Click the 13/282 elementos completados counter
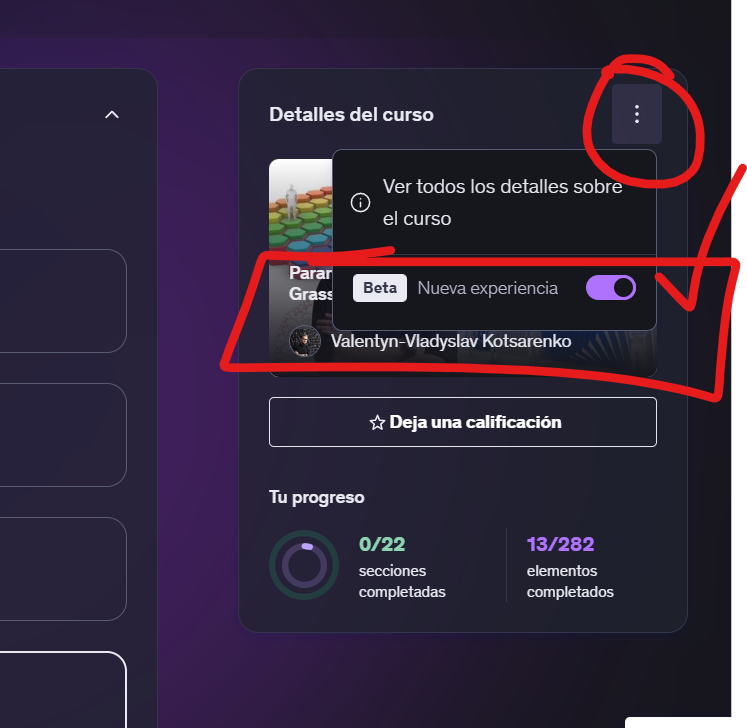Image resolution: width=747 pixels, height=728 pixels. click(x=570, y=566)
